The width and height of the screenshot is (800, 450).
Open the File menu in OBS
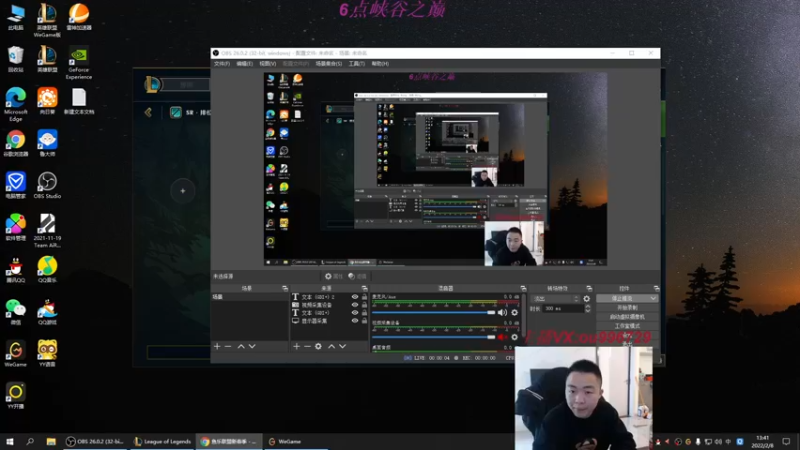click(221, 64)
